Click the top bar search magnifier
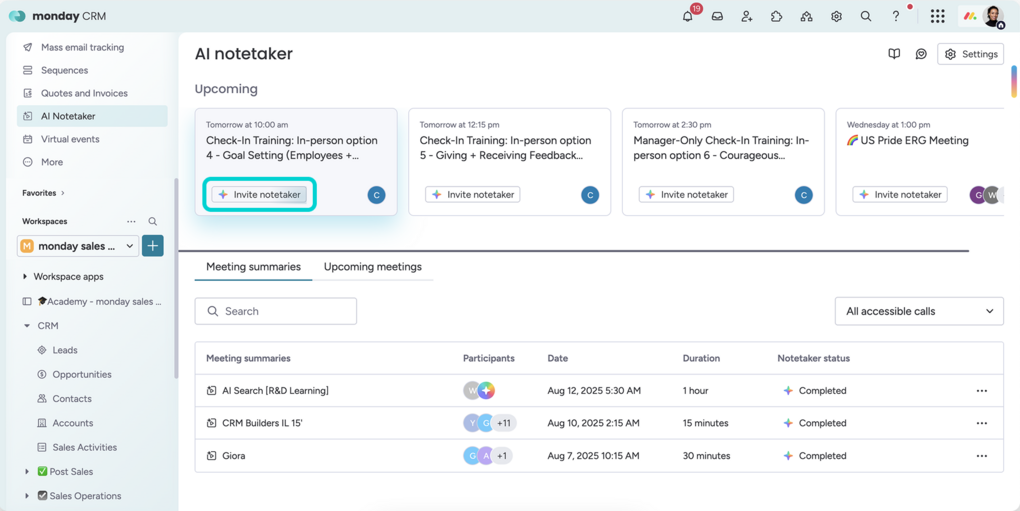1020x511 pixels. (x=866, y=16)
